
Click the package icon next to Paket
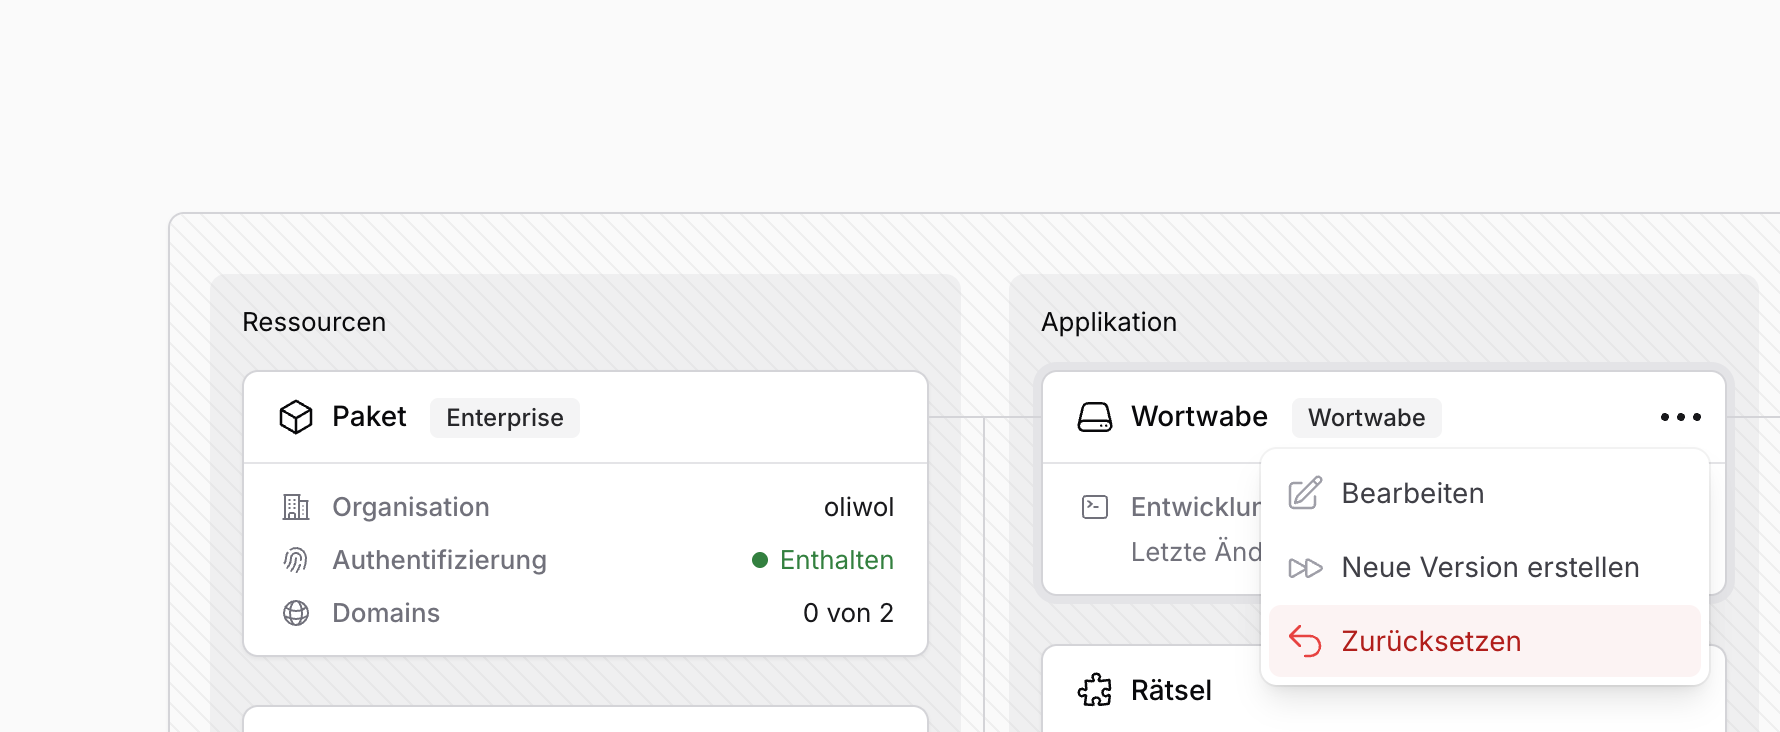296,416
